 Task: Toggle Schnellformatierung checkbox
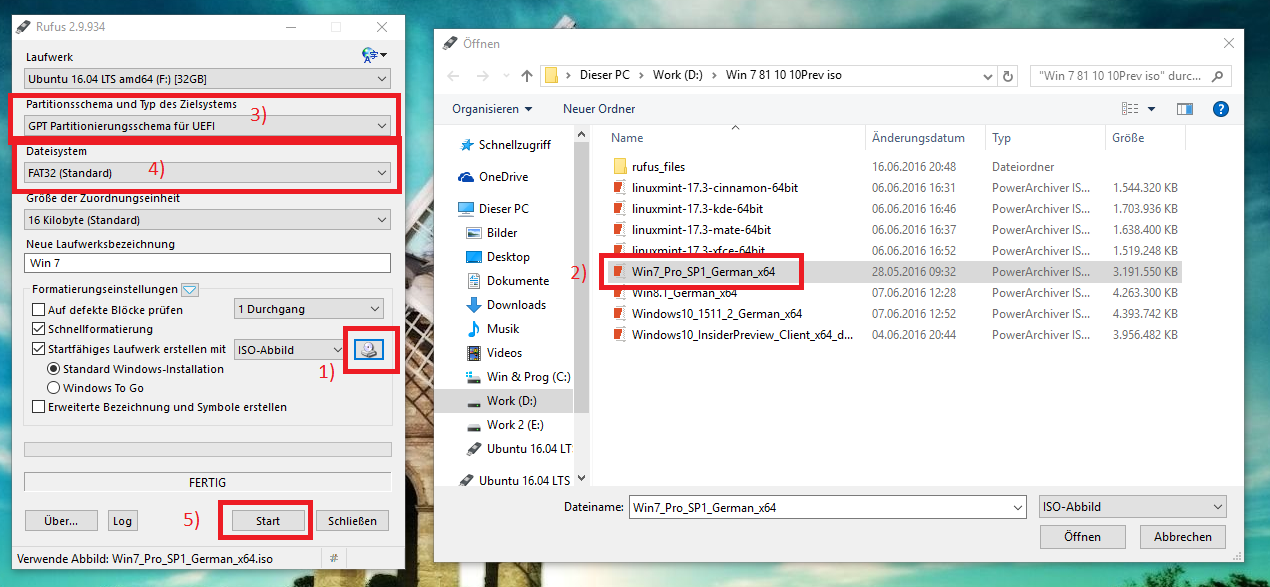point(40,329)
